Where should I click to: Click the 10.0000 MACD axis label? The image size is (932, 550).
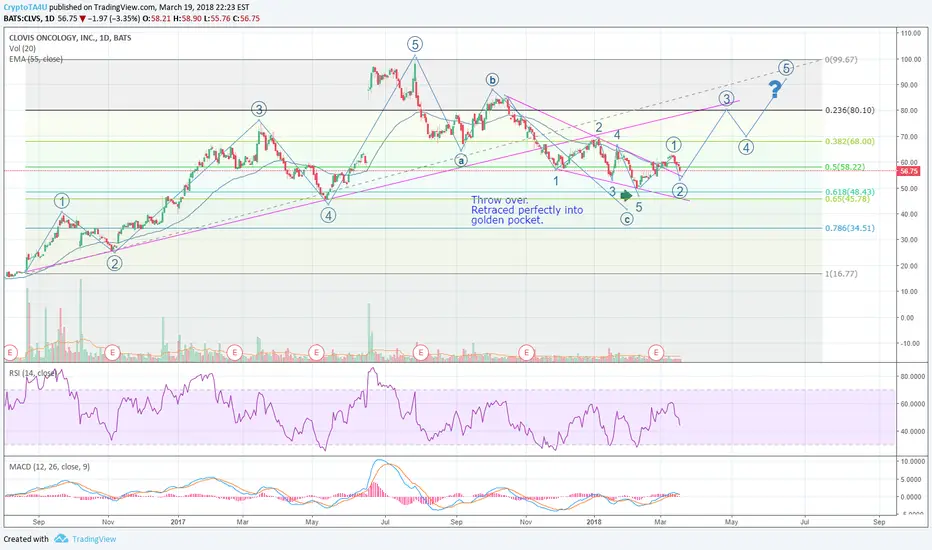pyautogui.click(x=912, y=461)
